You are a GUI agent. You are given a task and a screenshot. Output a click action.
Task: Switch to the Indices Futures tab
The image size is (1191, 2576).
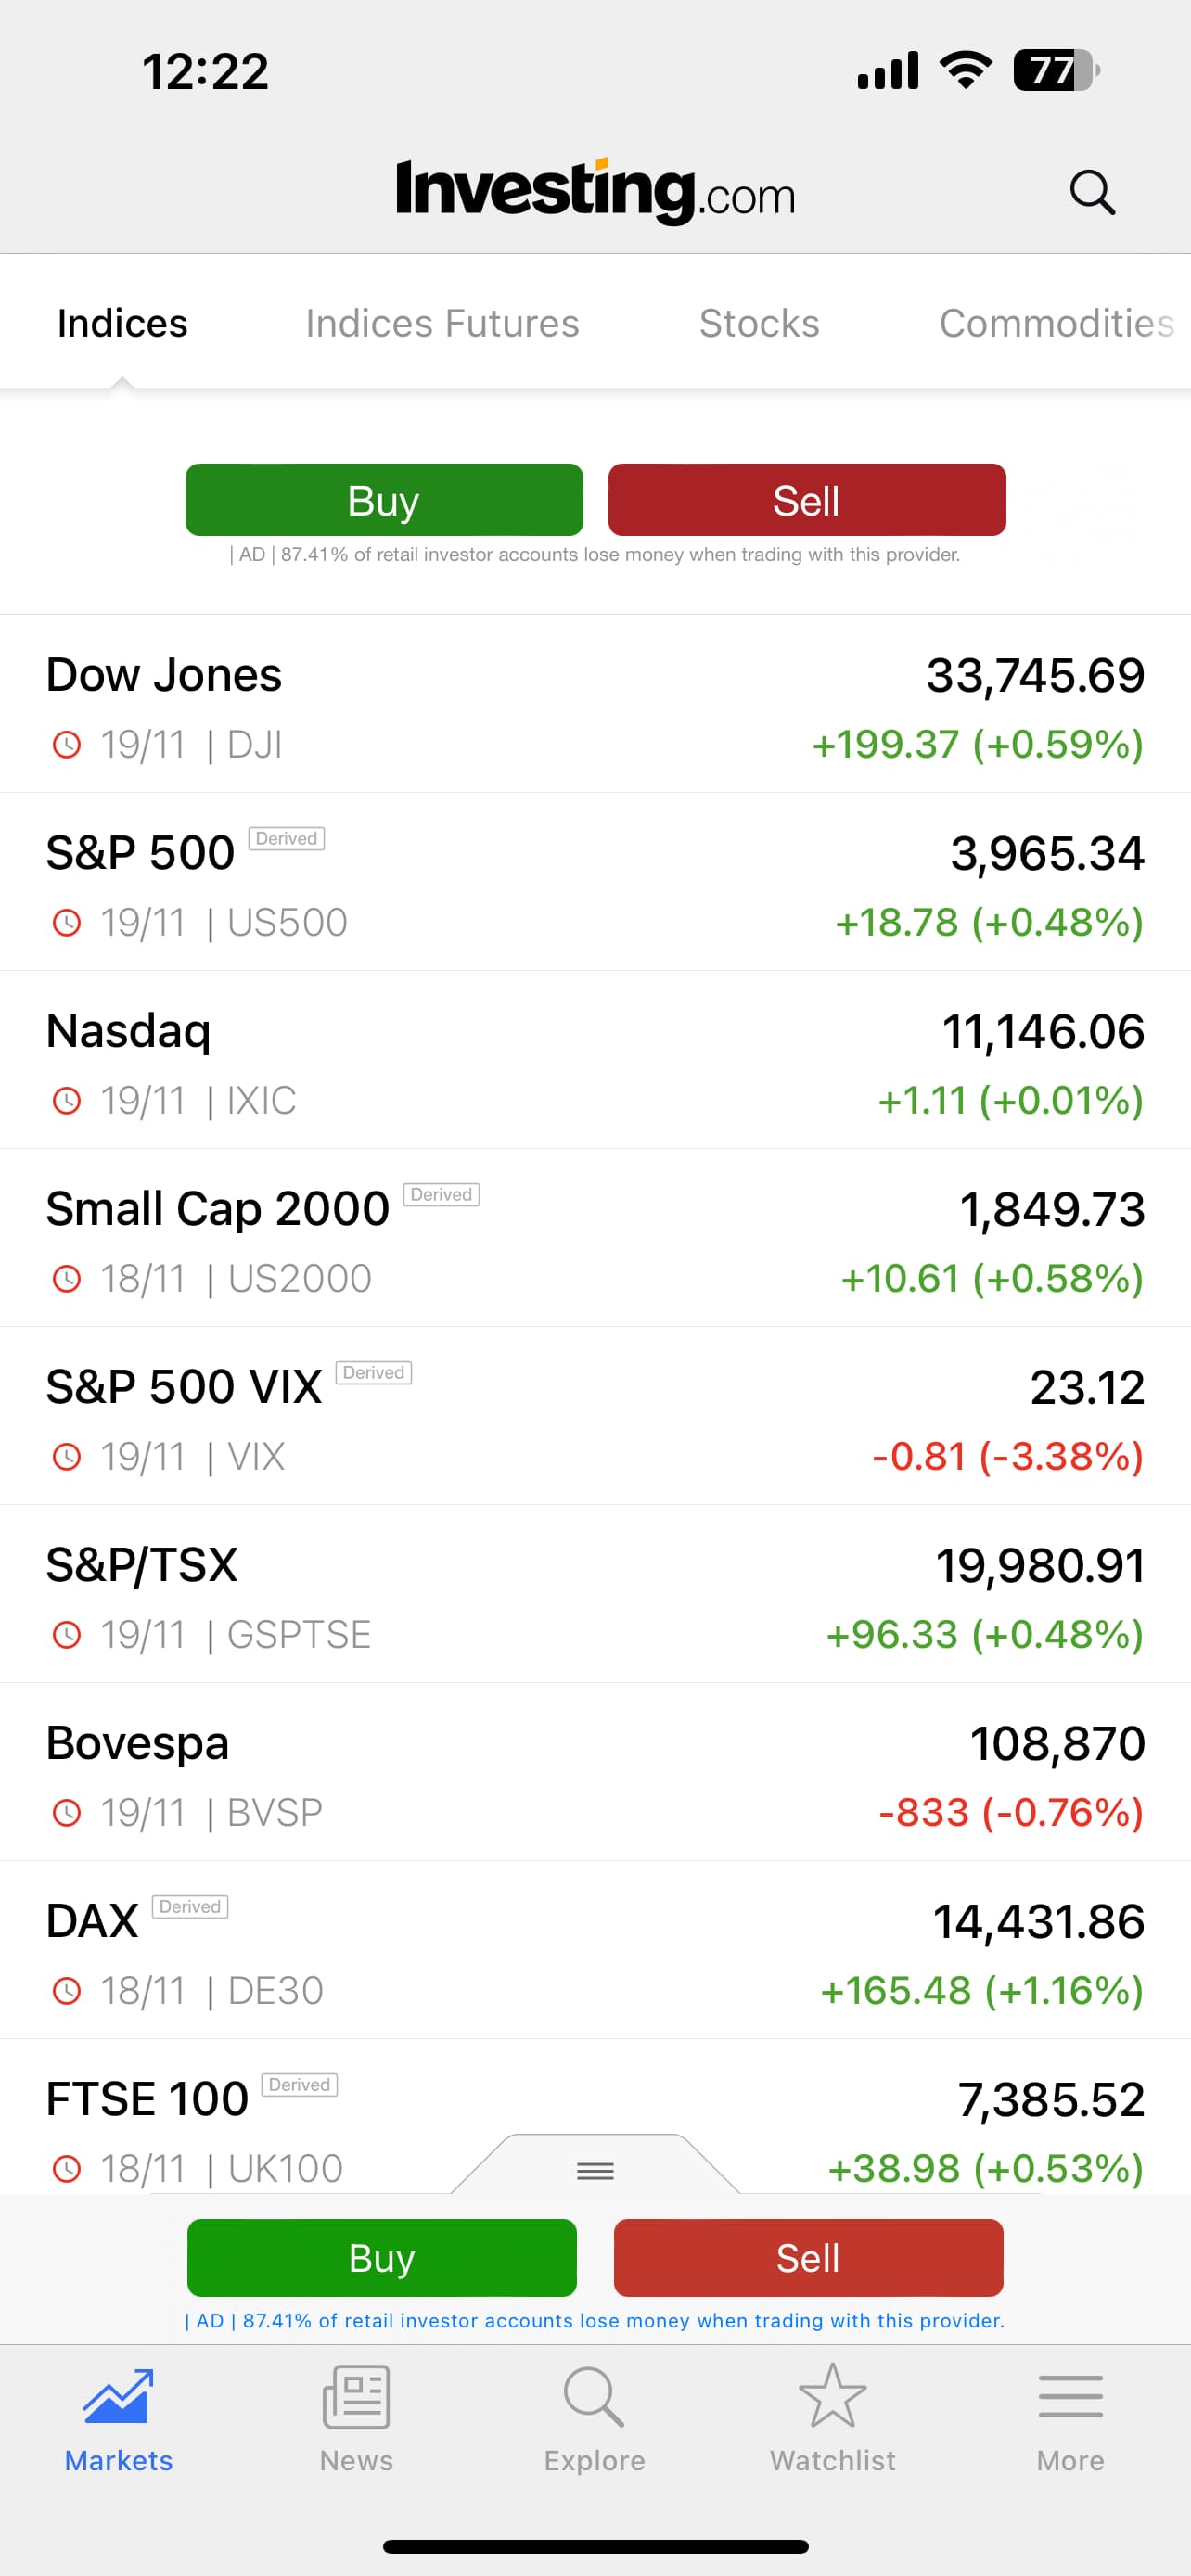tap(442, 323)
